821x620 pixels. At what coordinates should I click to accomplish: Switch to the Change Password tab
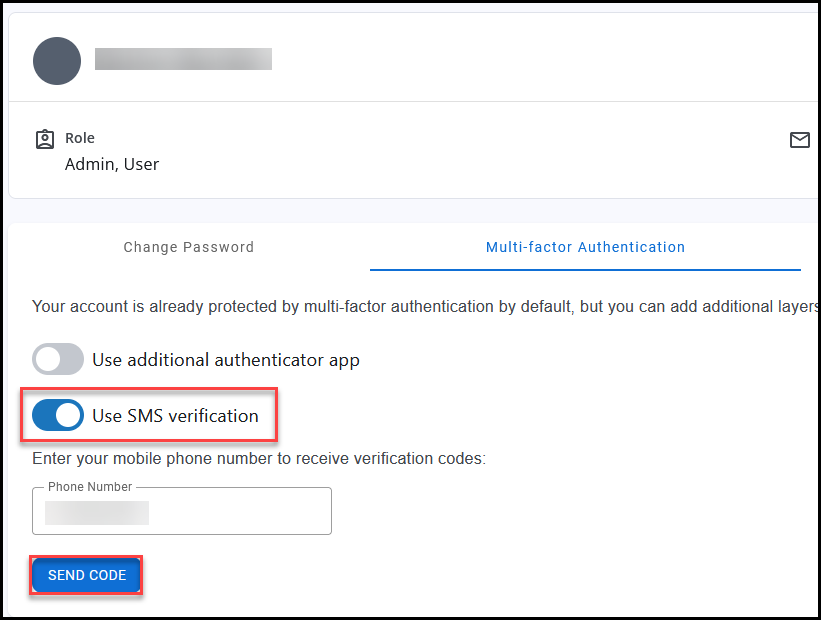click(x=188, y=246)
